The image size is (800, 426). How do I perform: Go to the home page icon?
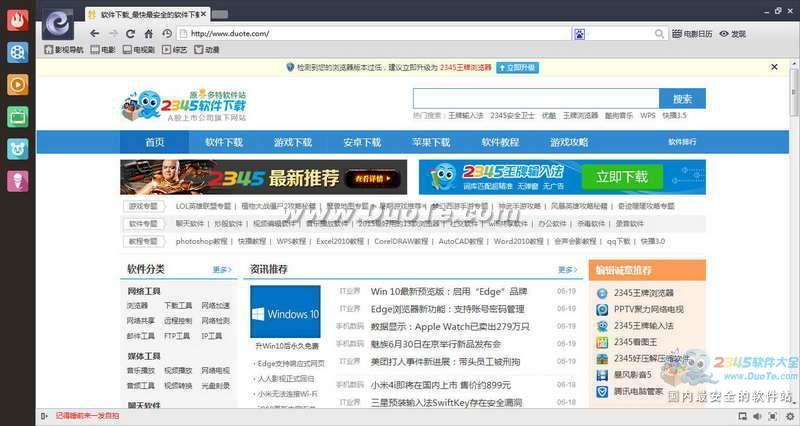coord(148,34)
